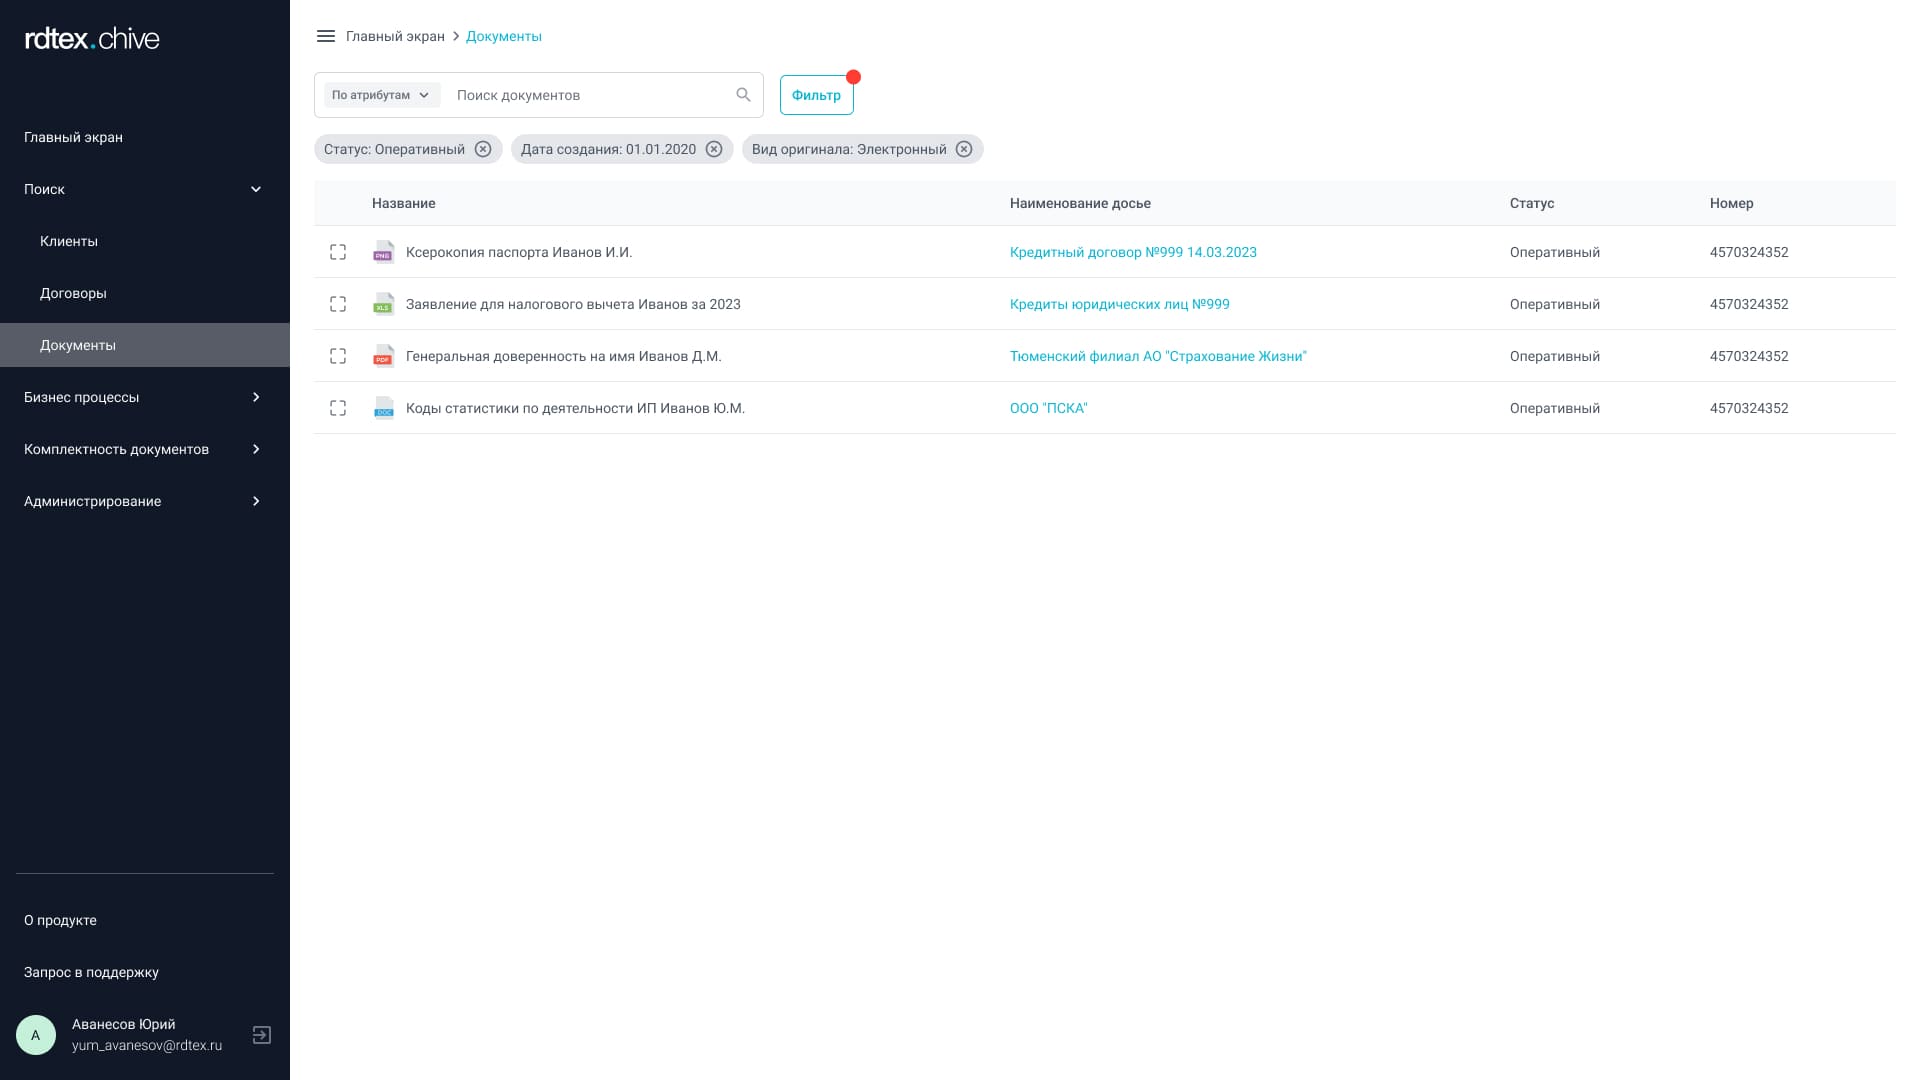Click the DOC file type icon

coord(383,408)
